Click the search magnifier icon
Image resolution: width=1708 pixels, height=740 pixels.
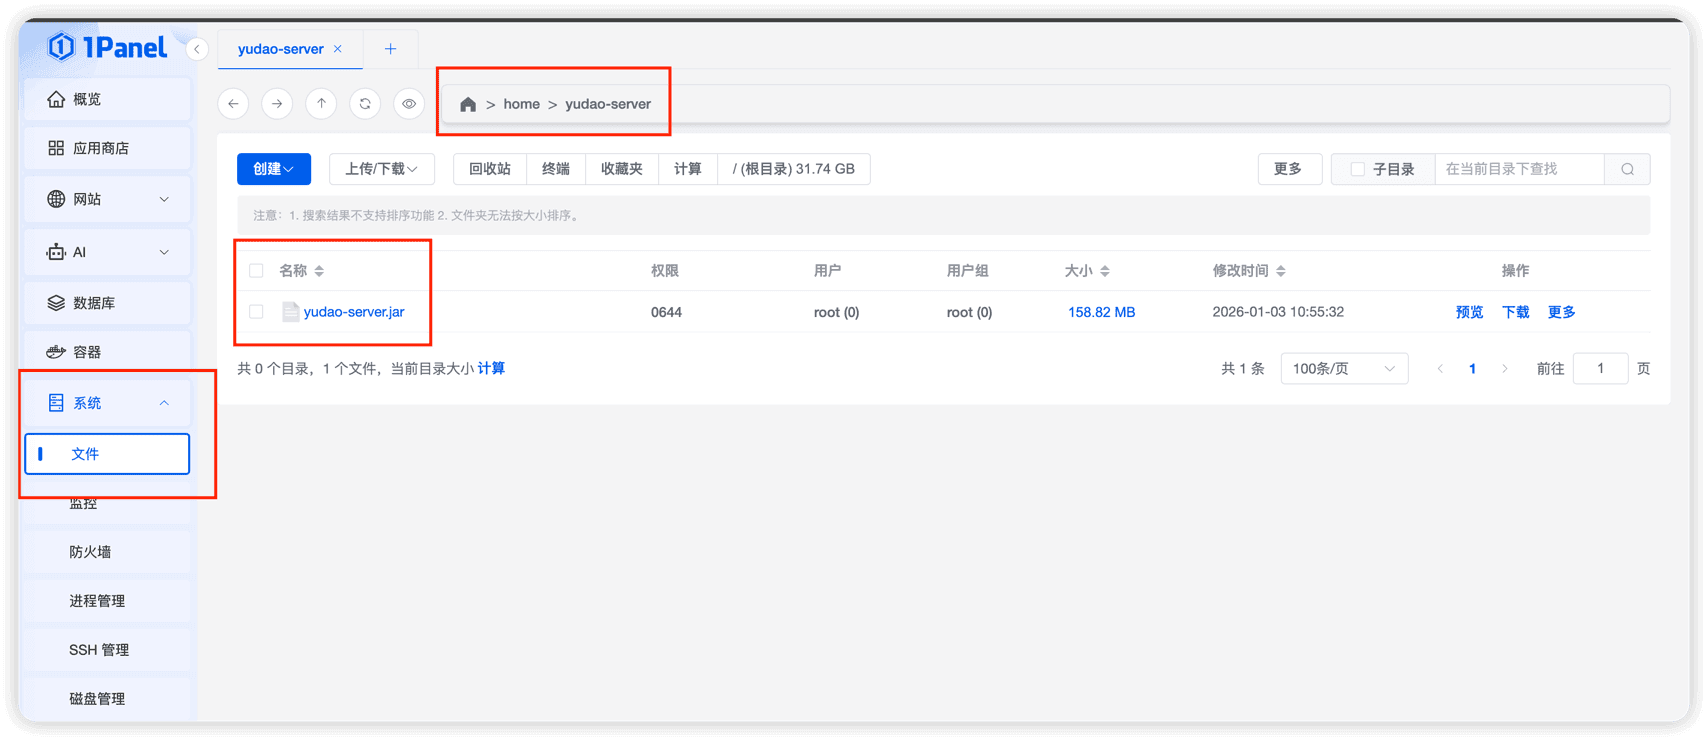coord(1628,169)
